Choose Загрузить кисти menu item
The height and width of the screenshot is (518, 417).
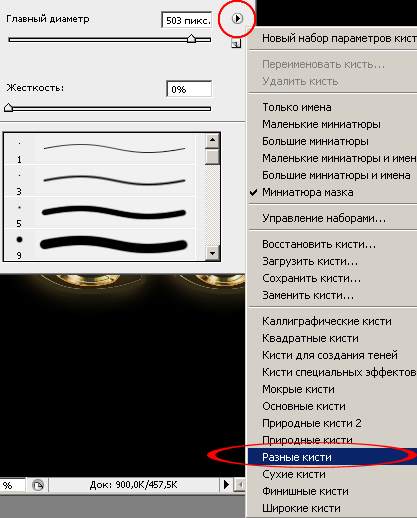tap(333, 261)
